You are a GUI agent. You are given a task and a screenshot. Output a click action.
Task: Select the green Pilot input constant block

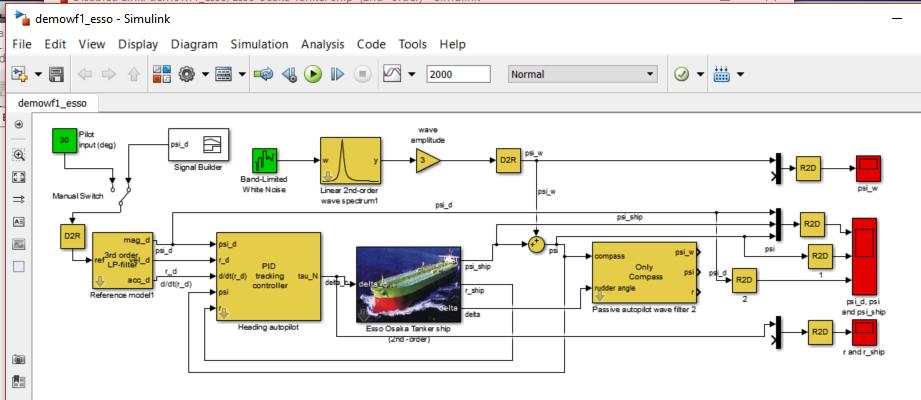click(x=65, y=140)
